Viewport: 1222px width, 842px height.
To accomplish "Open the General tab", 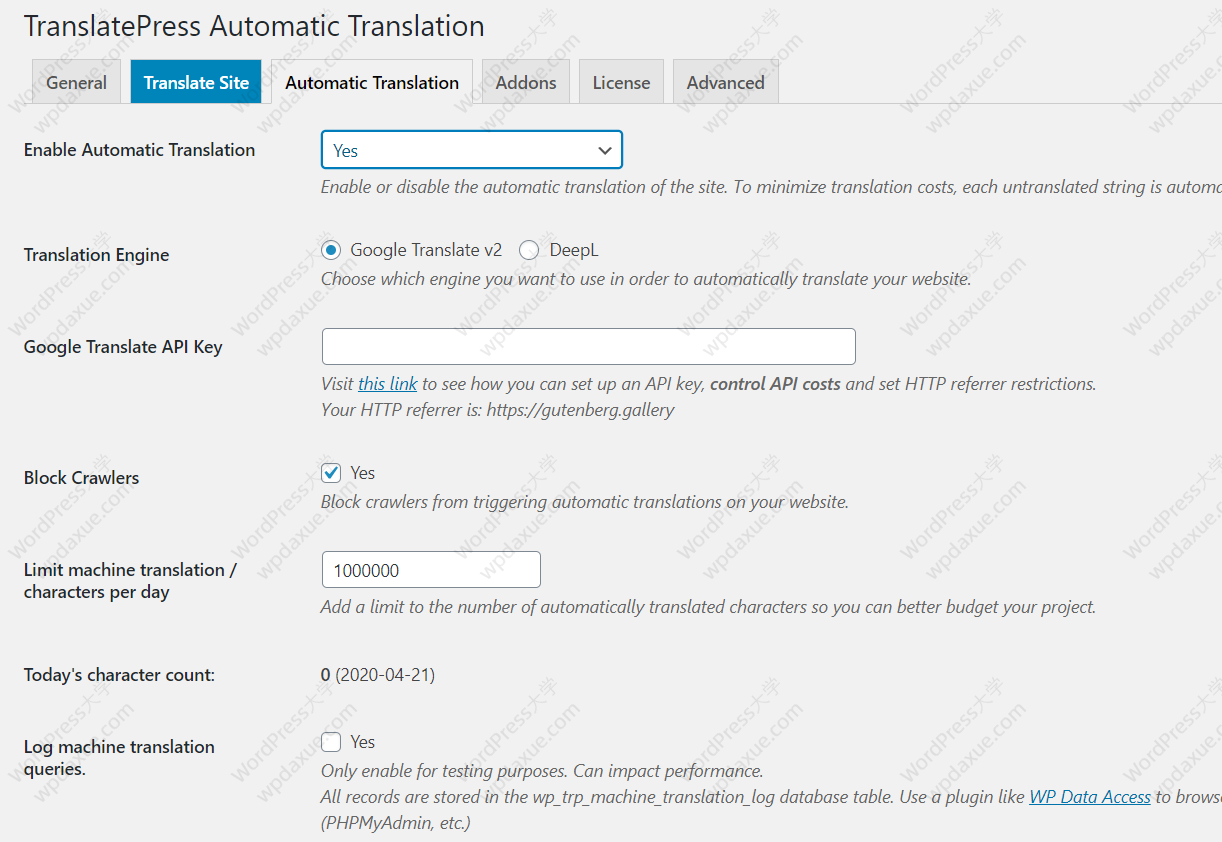I will click(76, 82).
